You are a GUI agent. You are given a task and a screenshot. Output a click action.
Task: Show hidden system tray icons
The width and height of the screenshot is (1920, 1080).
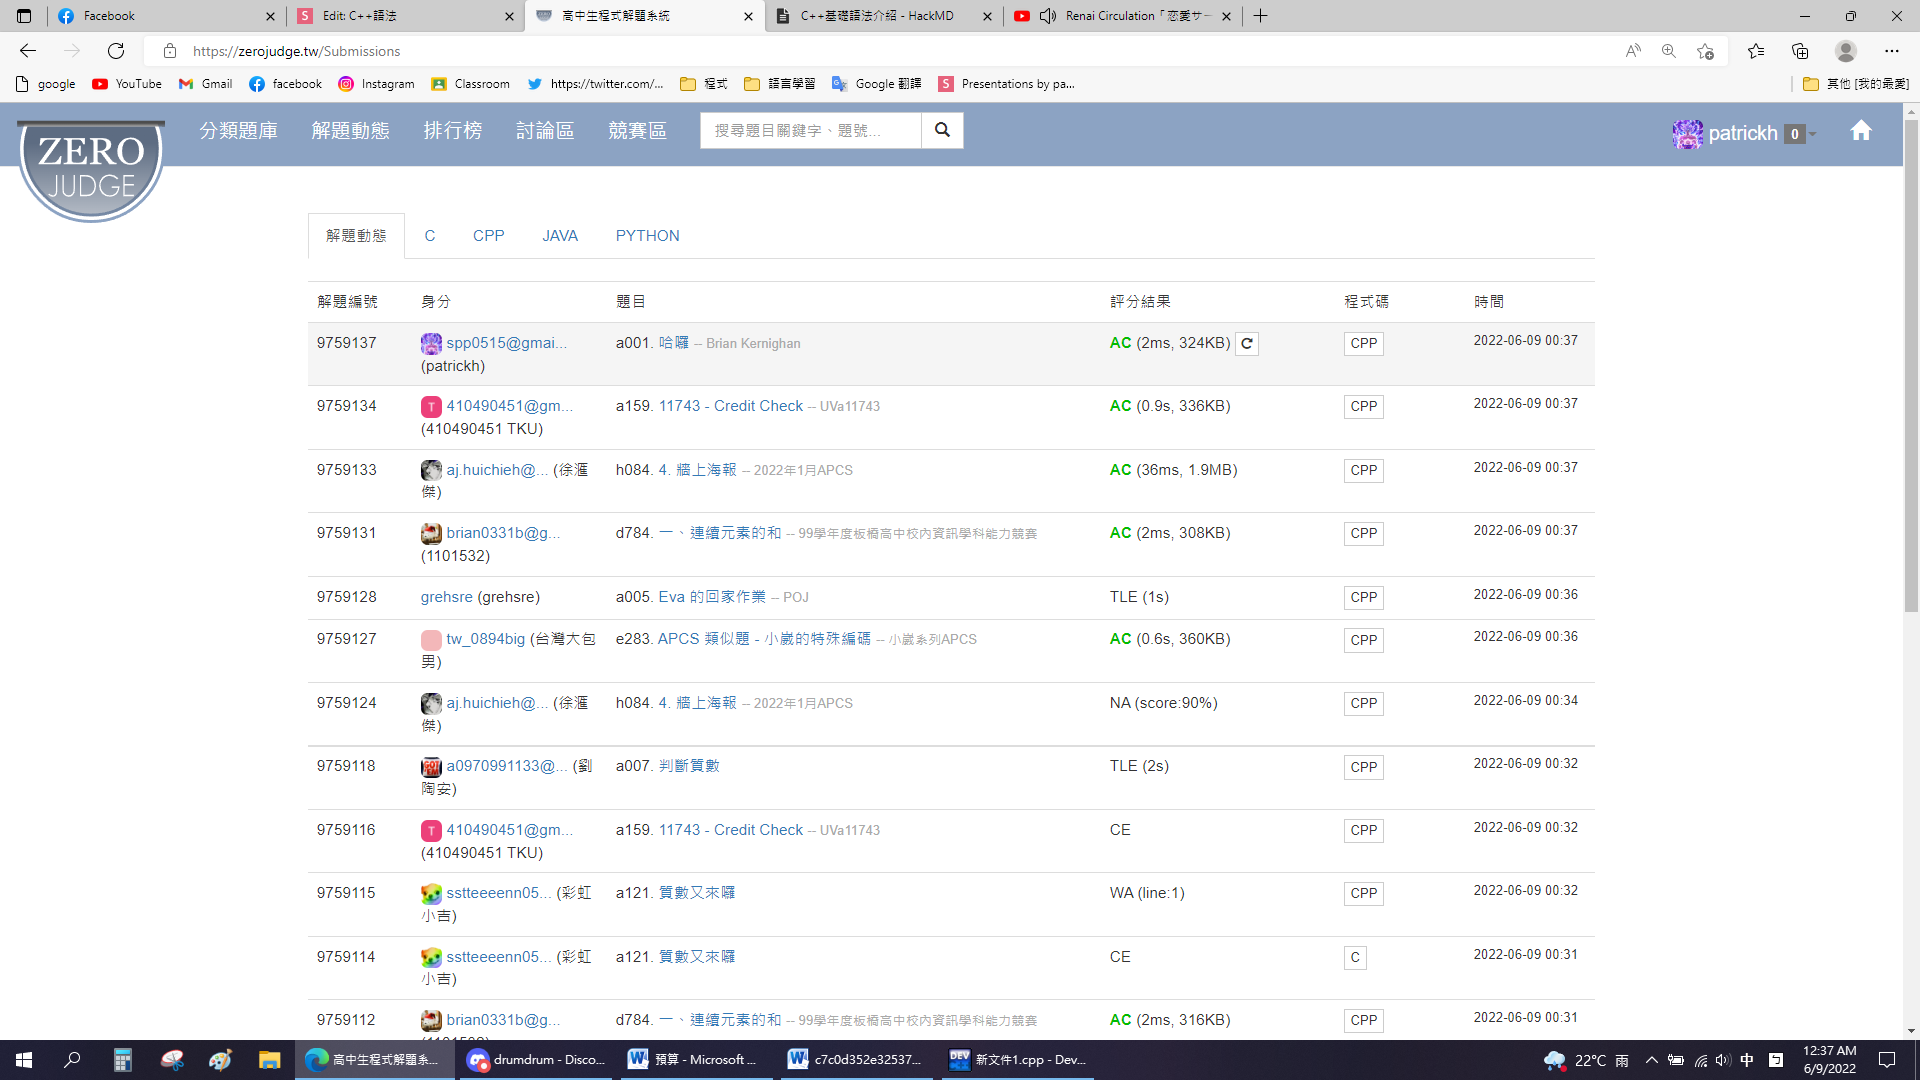[1651, 1060]
